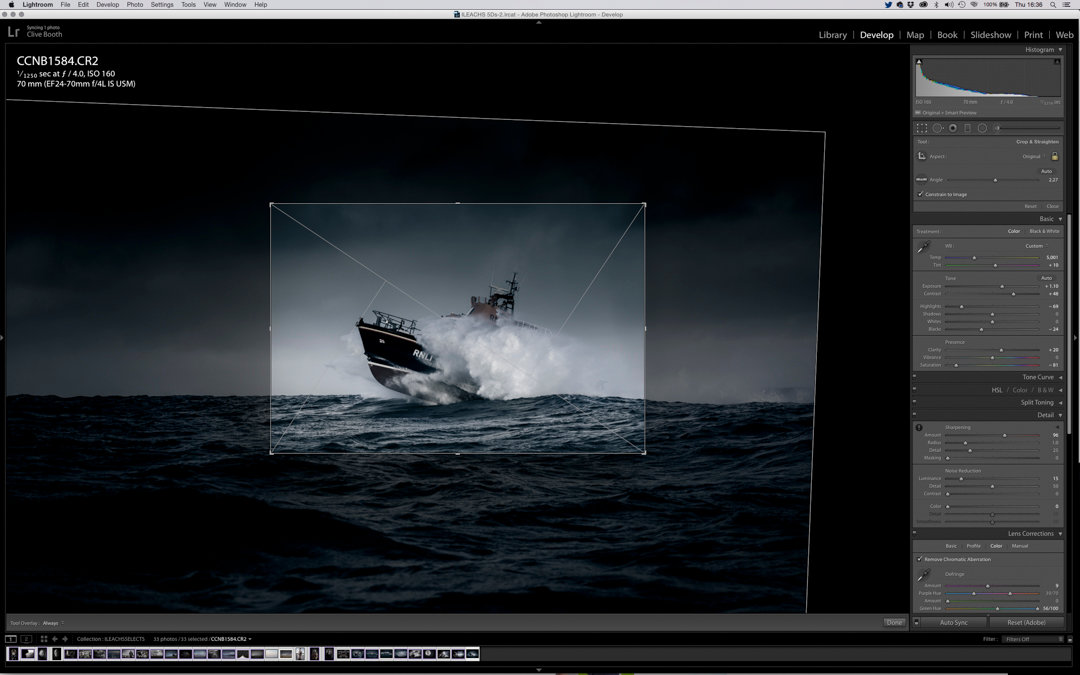Viewport: 1080px width, 675px height.
Task: Choose Black & White treatment
Action: point(1044,231)
